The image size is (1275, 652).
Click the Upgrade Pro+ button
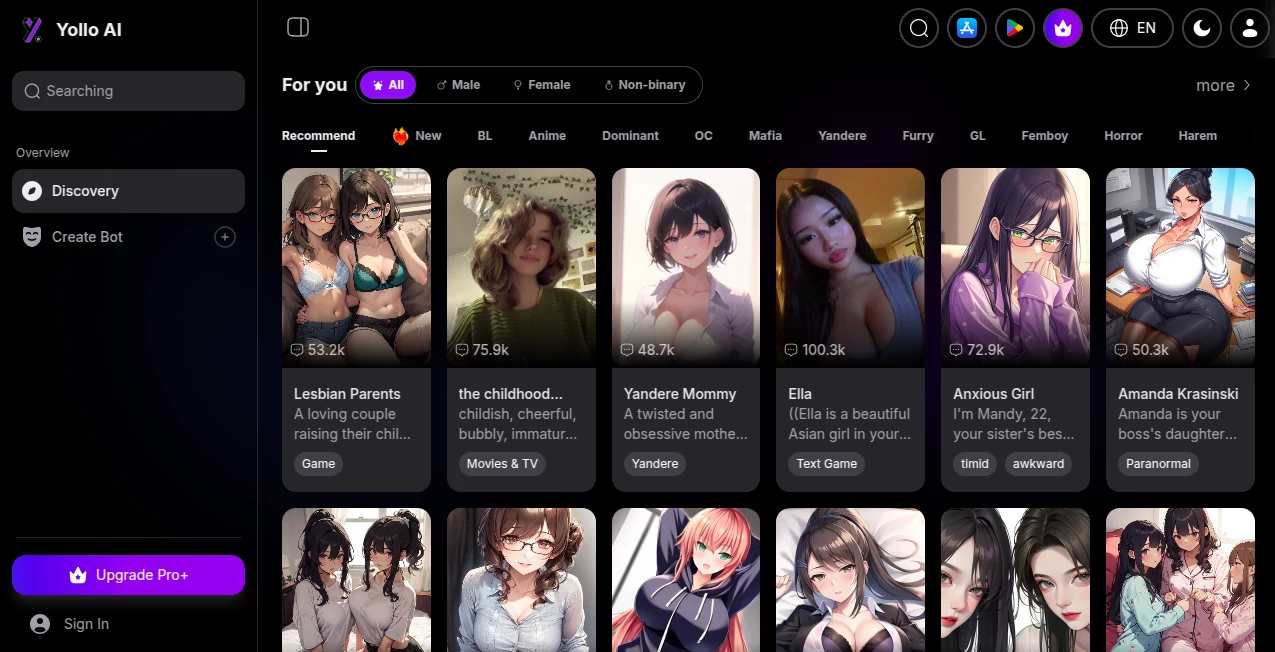128,575
